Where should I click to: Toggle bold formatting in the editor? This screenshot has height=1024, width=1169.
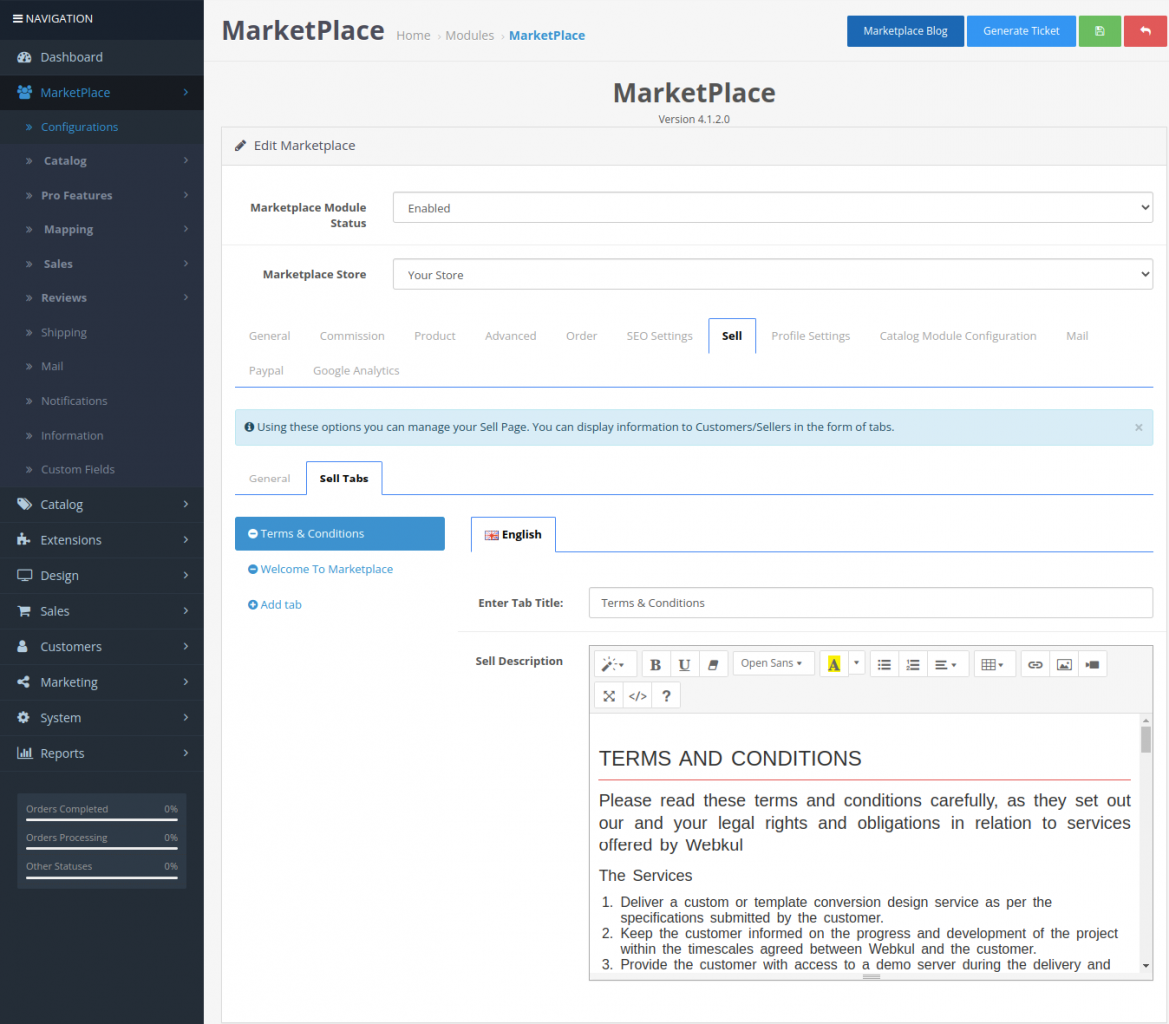pyautogui.click(x=655, y=664)
